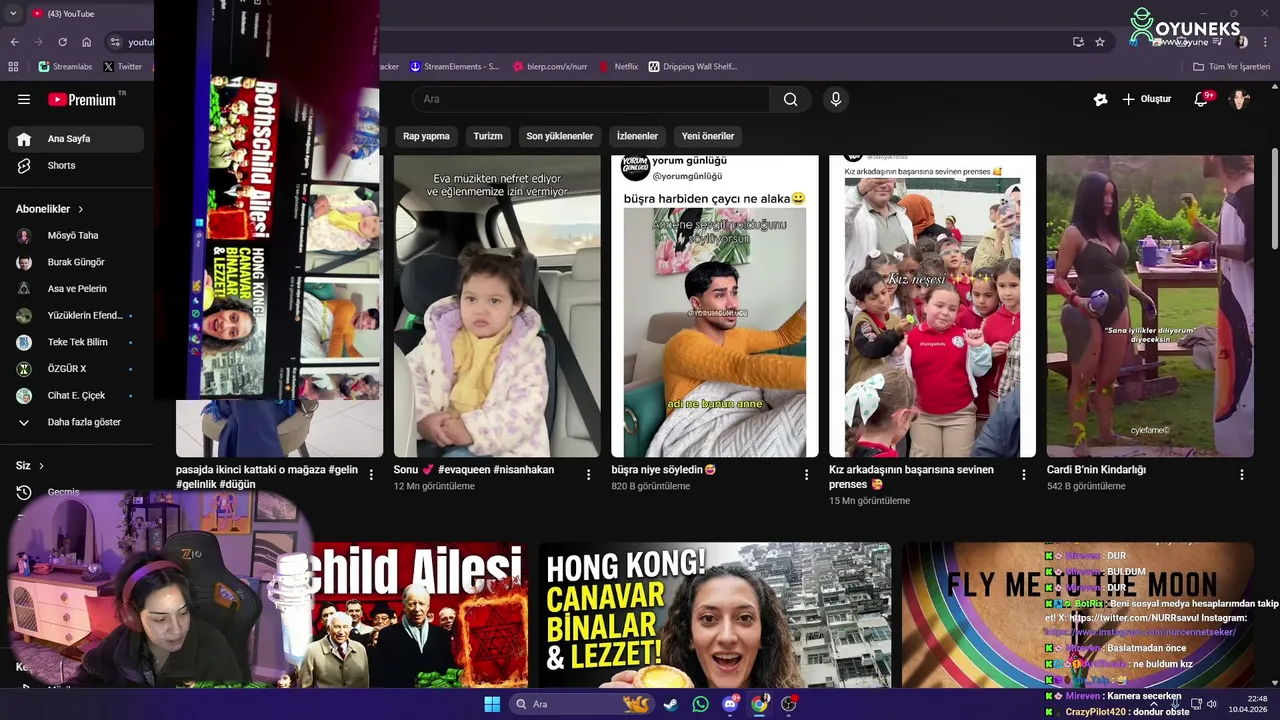
Task: Click the YouTube Premium logo
Action: coord(82,99)
